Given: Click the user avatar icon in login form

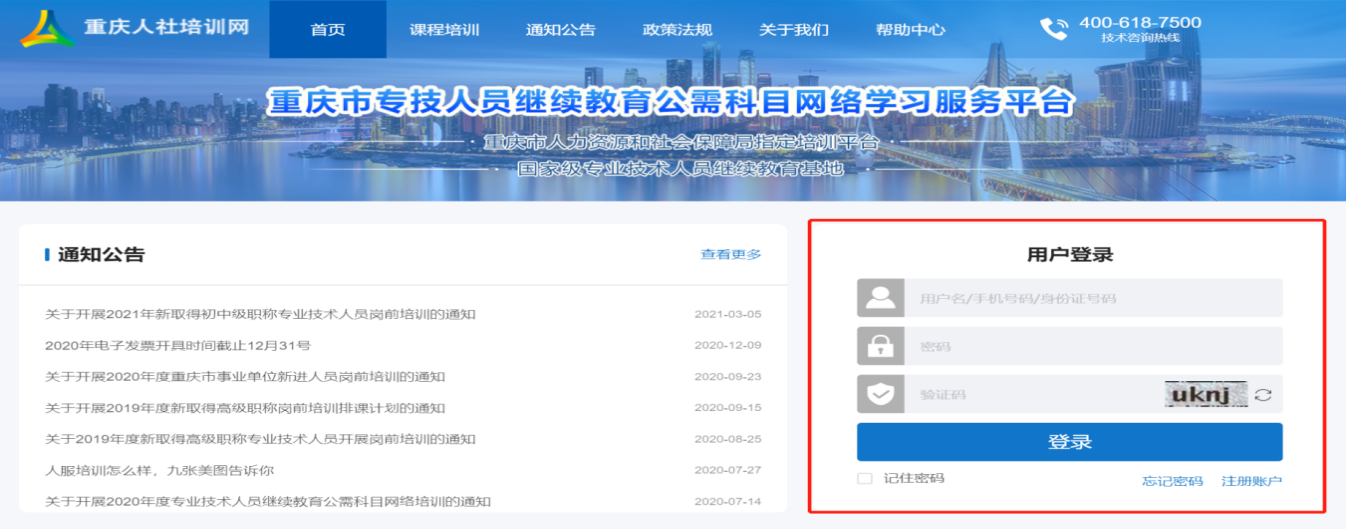Looking at the screenshot, I should pos(881,298).
